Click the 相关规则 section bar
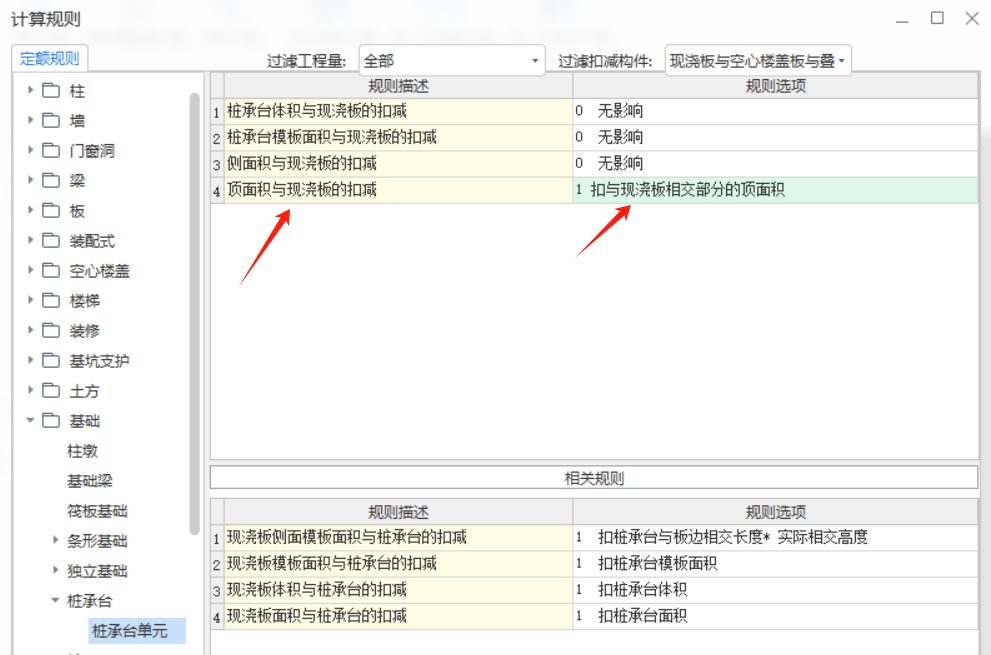 [594, 478]
